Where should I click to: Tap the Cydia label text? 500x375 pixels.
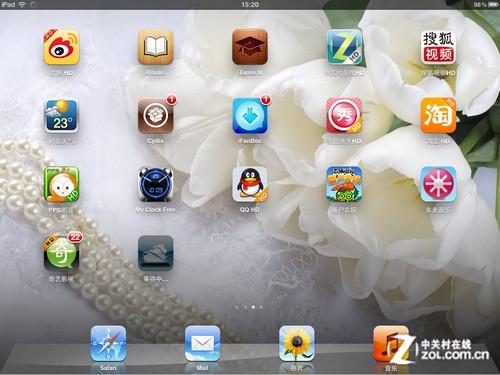(x=156, y=141)
